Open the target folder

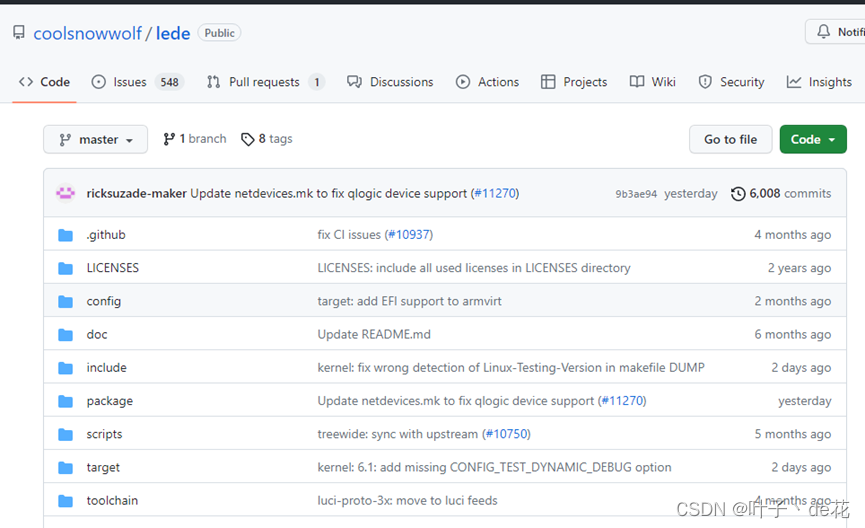click(103, 467)
